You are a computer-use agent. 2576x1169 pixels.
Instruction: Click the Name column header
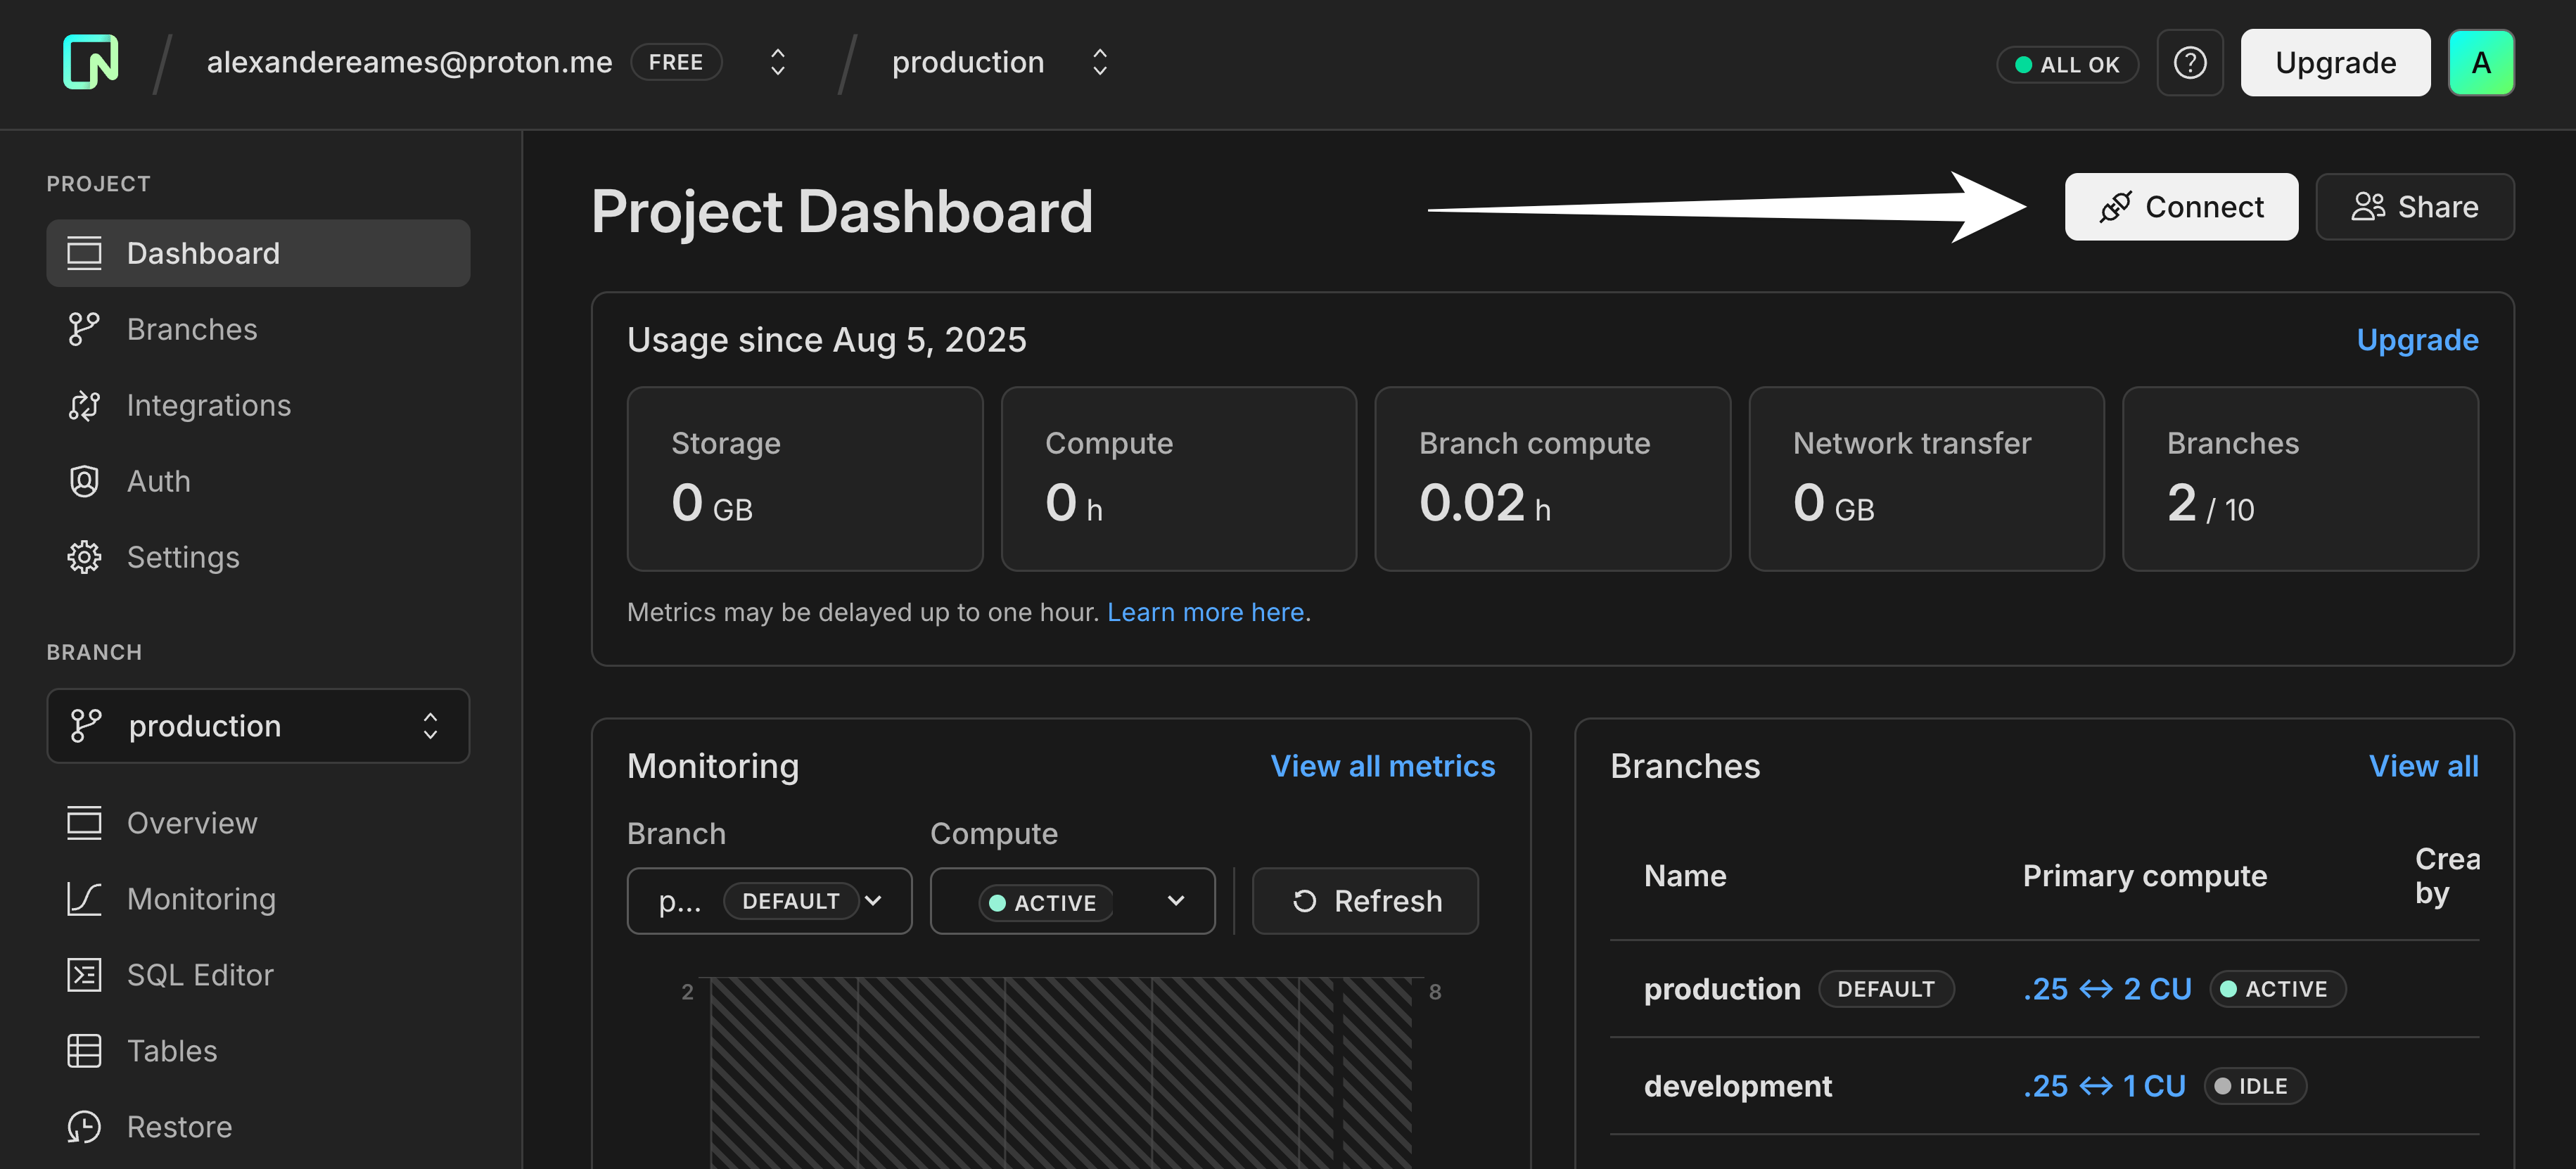[x=1685, y=876]
